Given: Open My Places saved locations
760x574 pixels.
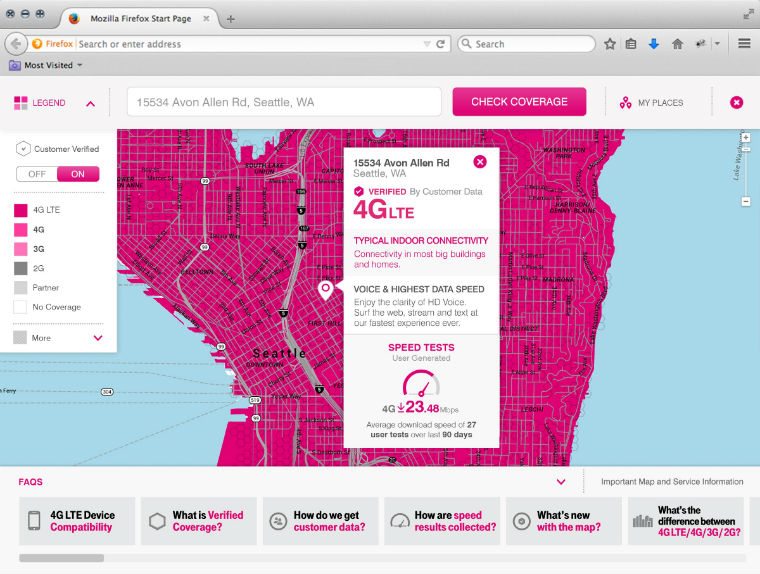Looking at the screenshot, I should tap(651, 102).
